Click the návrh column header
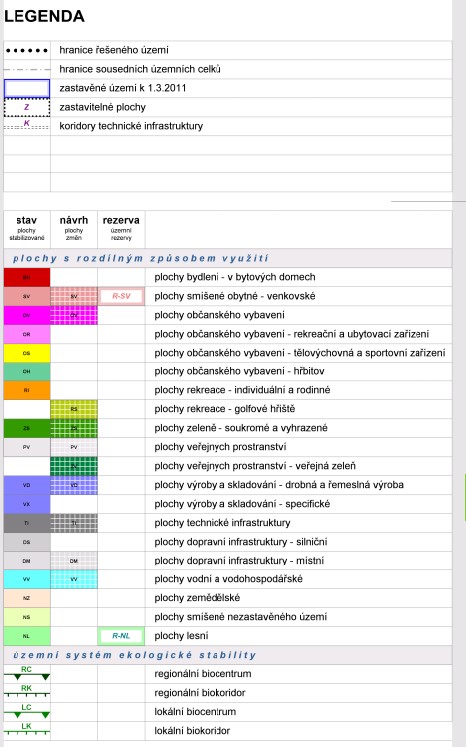The height and width of the screenshot is (747, 466). tap(74, 228)
